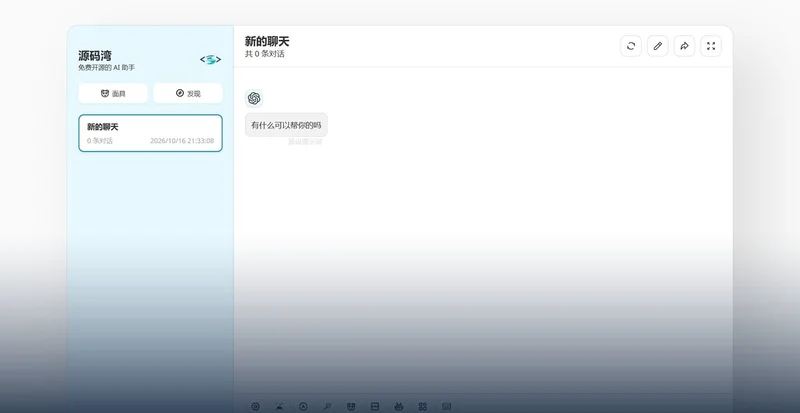Viewport: 800px width, 413px height.
Task: Click the 2026/10/16 21:33:08 timestamp in sidebar
Action: pyautogui.click(x=182, y=141)
